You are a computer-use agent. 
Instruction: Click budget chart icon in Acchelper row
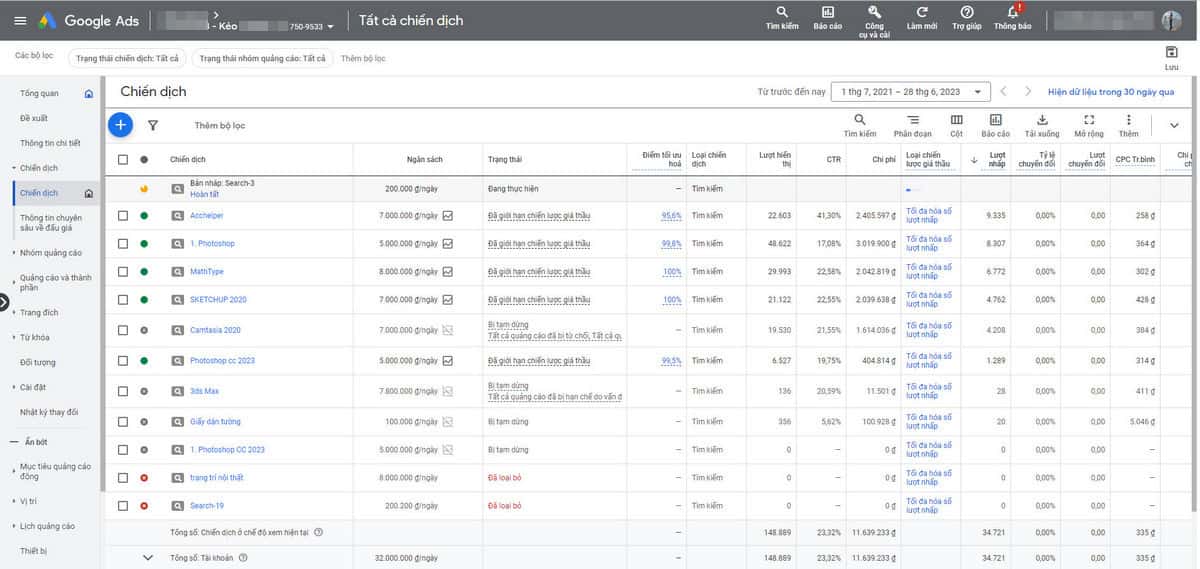(x=448, y=215)
